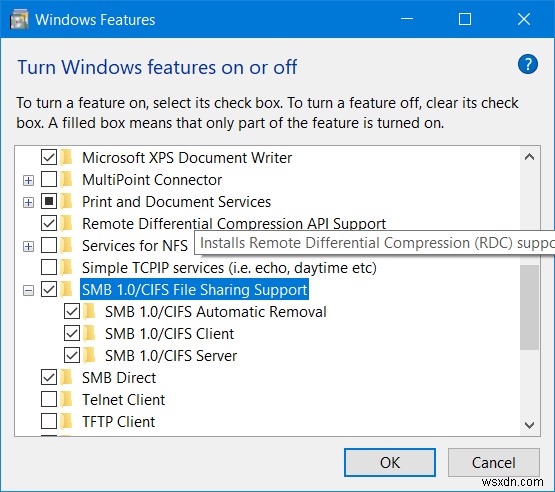This screenshot has width=555, height=492.
Task: Click folder icon beside TFTP Client
Action: tap(67, 421)
